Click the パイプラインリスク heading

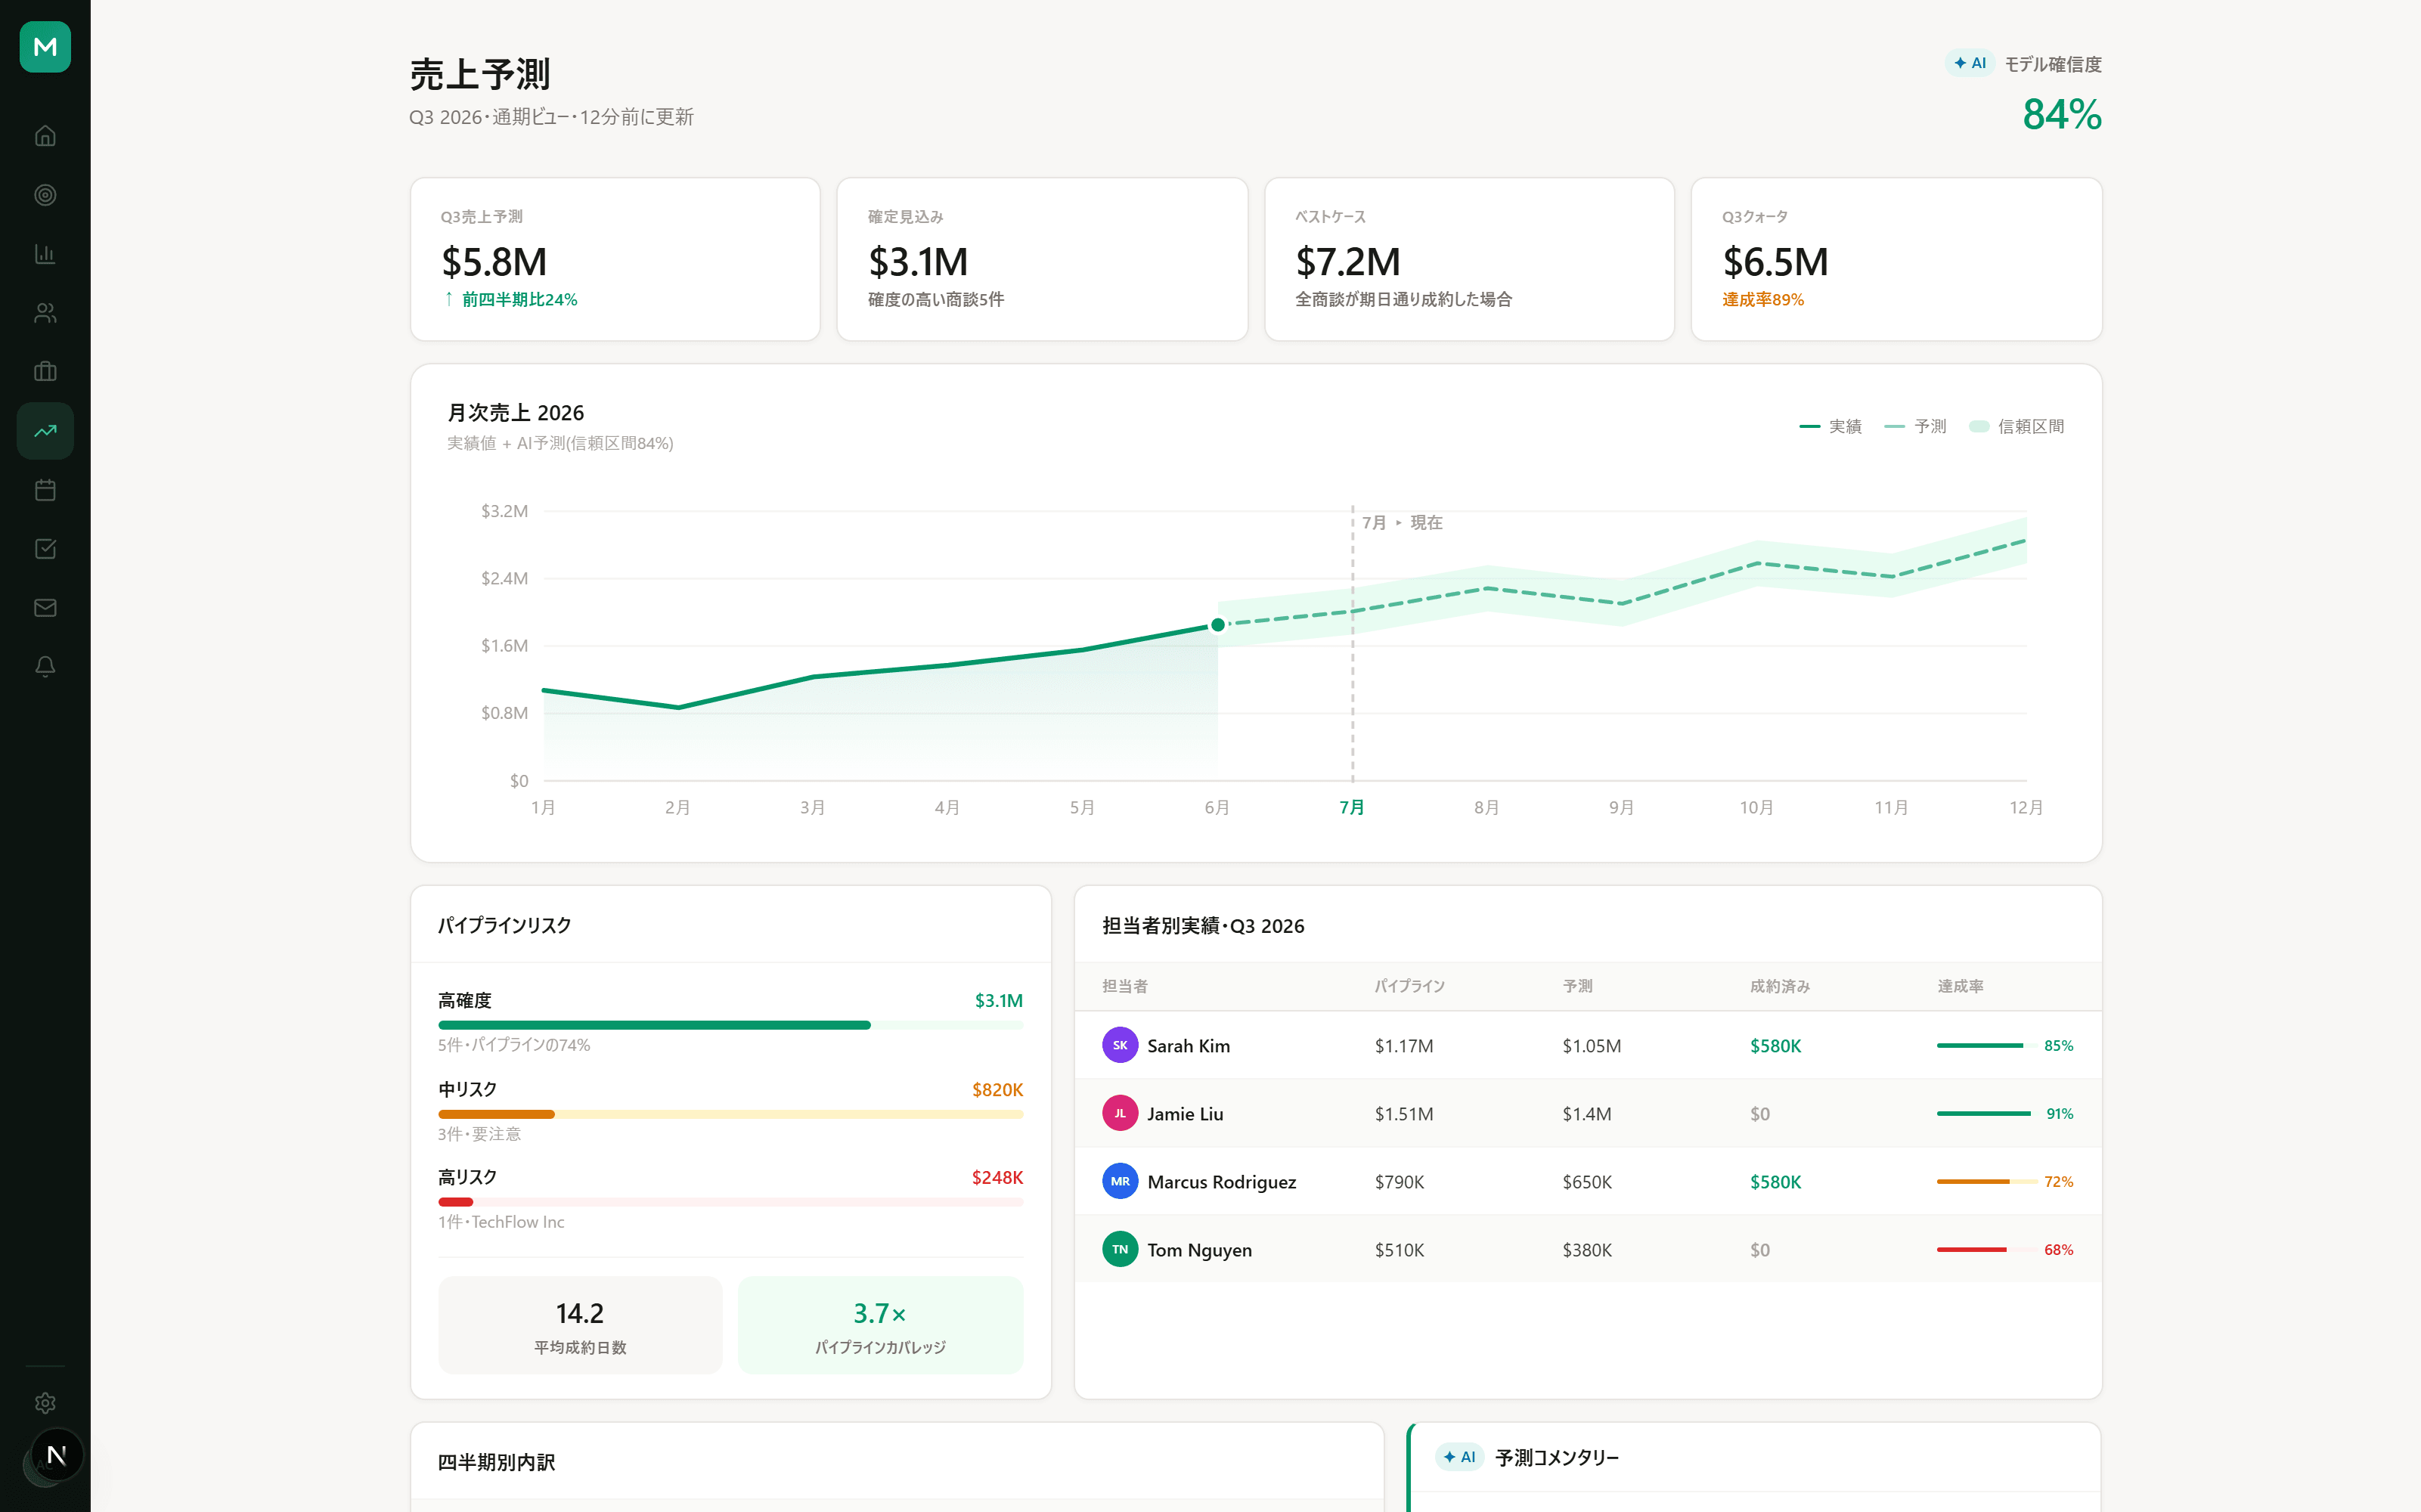point(504,926)
